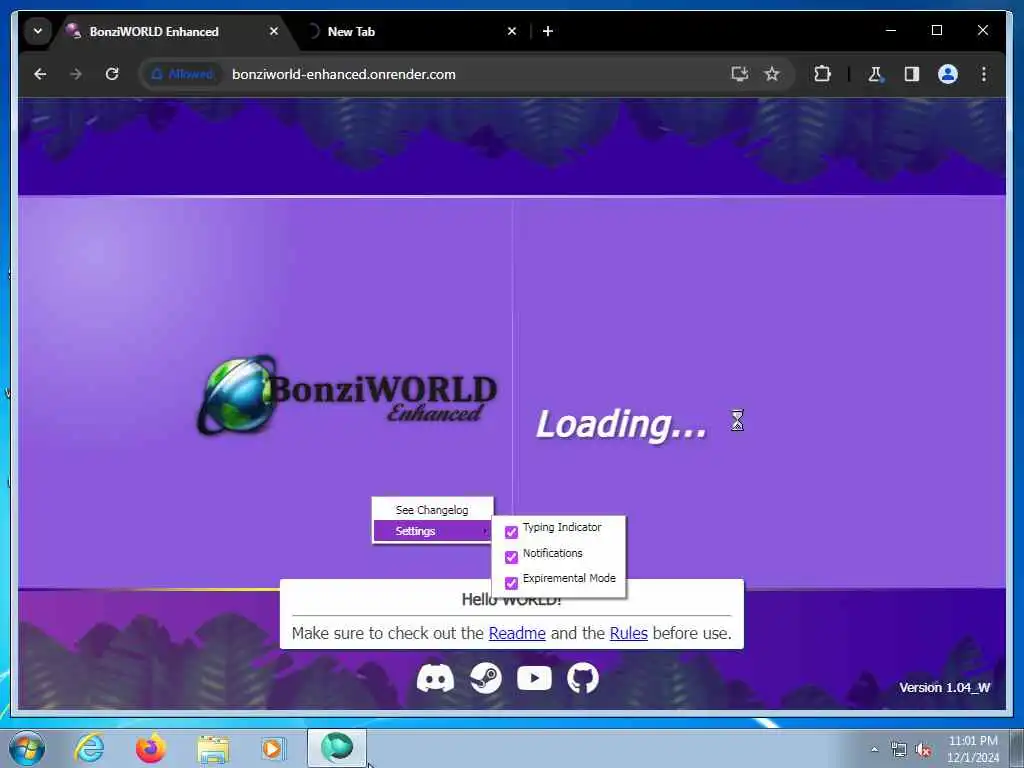Open the Steam icon link
1024x768 pixels.
[485, 678]
